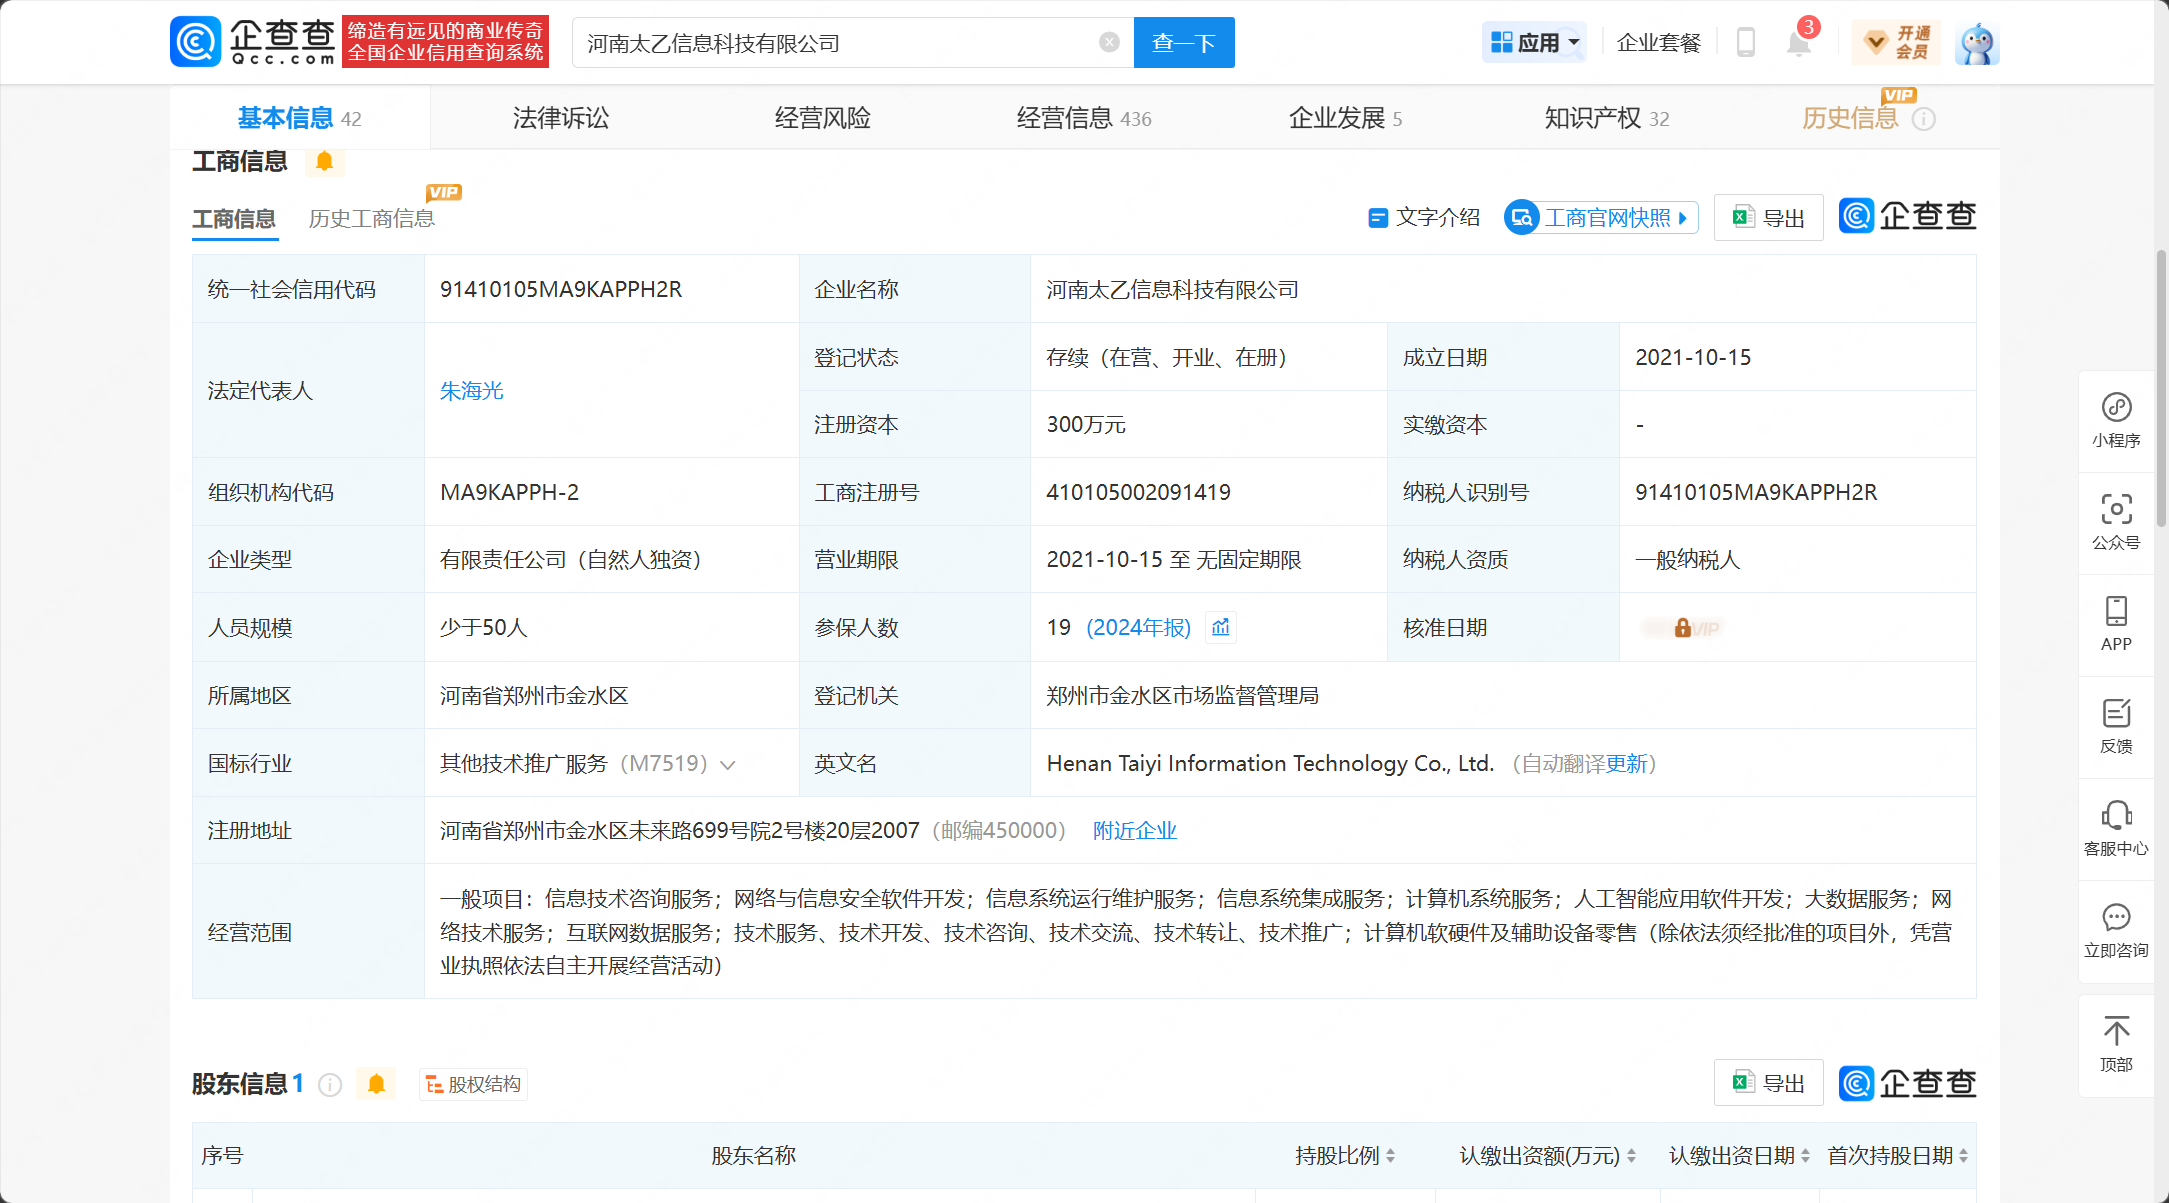
Task: Clear the search box with X icon
Action: click(1109, 42)
